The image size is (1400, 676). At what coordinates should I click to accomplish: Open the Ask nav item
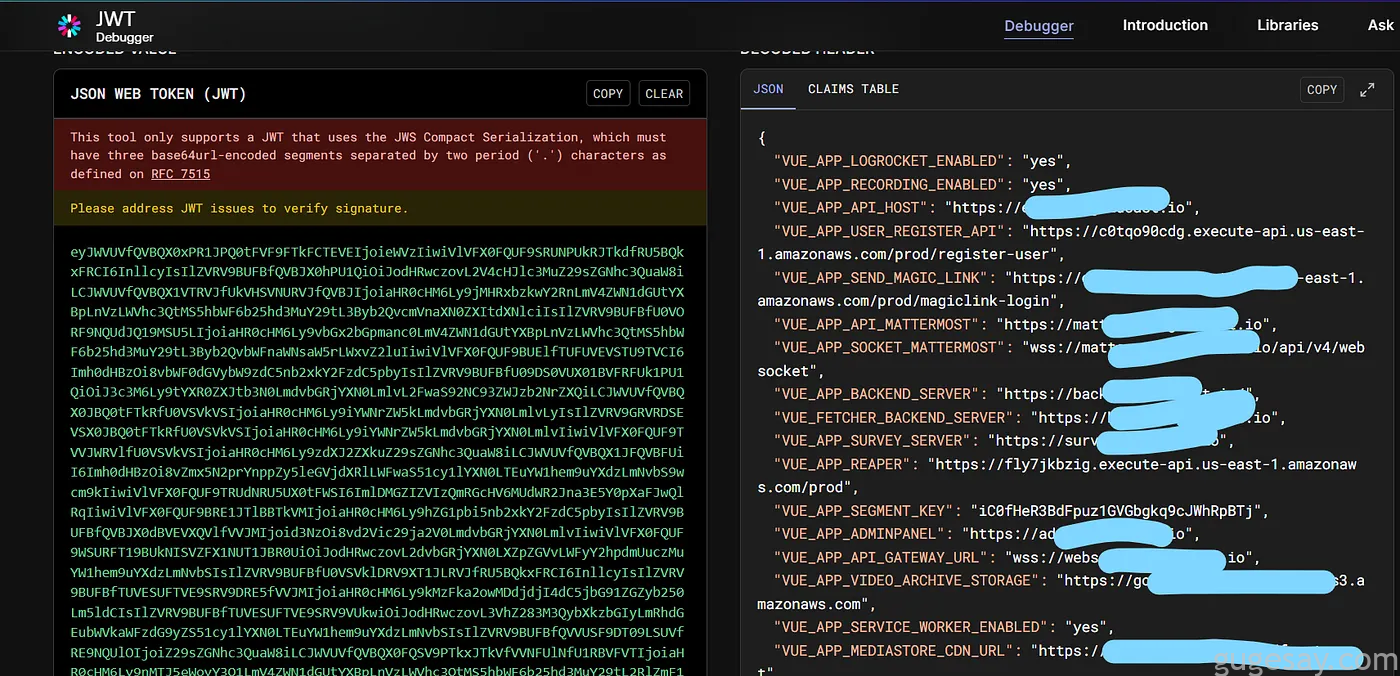[x=1380, y=25]
